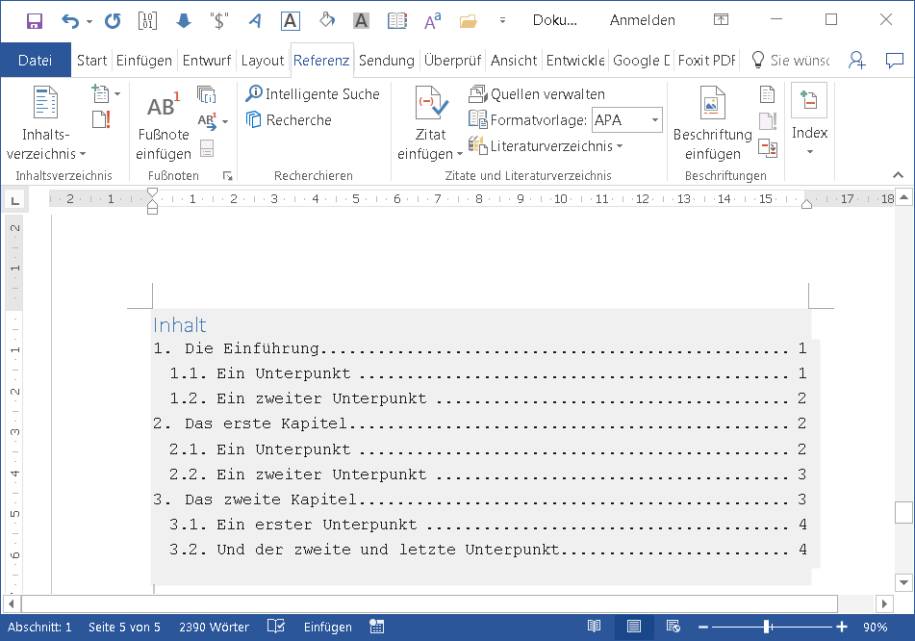
Task: Collapse the ribbon with the chevron
Action: point(898,175)
